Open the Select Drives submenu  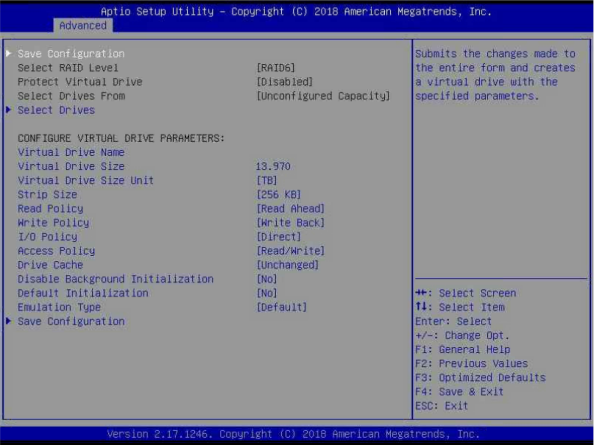56,110
